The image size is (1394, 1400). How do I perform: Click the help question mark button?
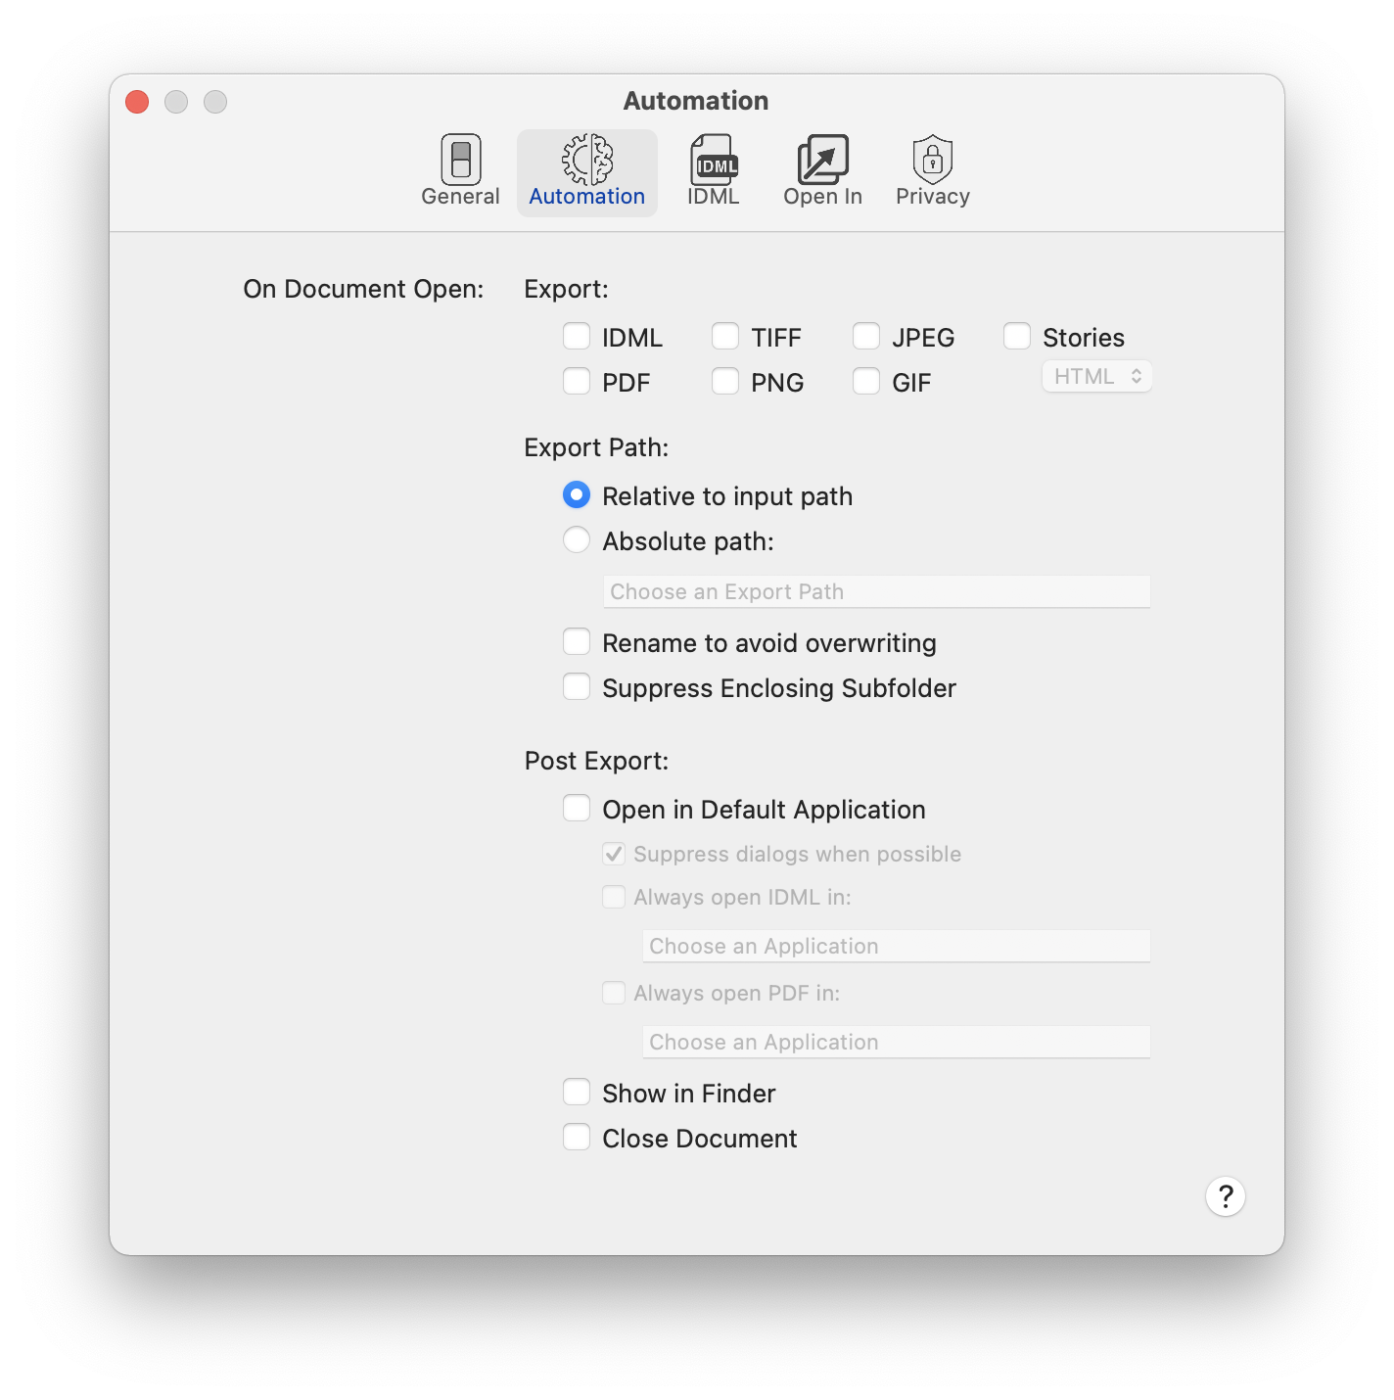1225,1196
